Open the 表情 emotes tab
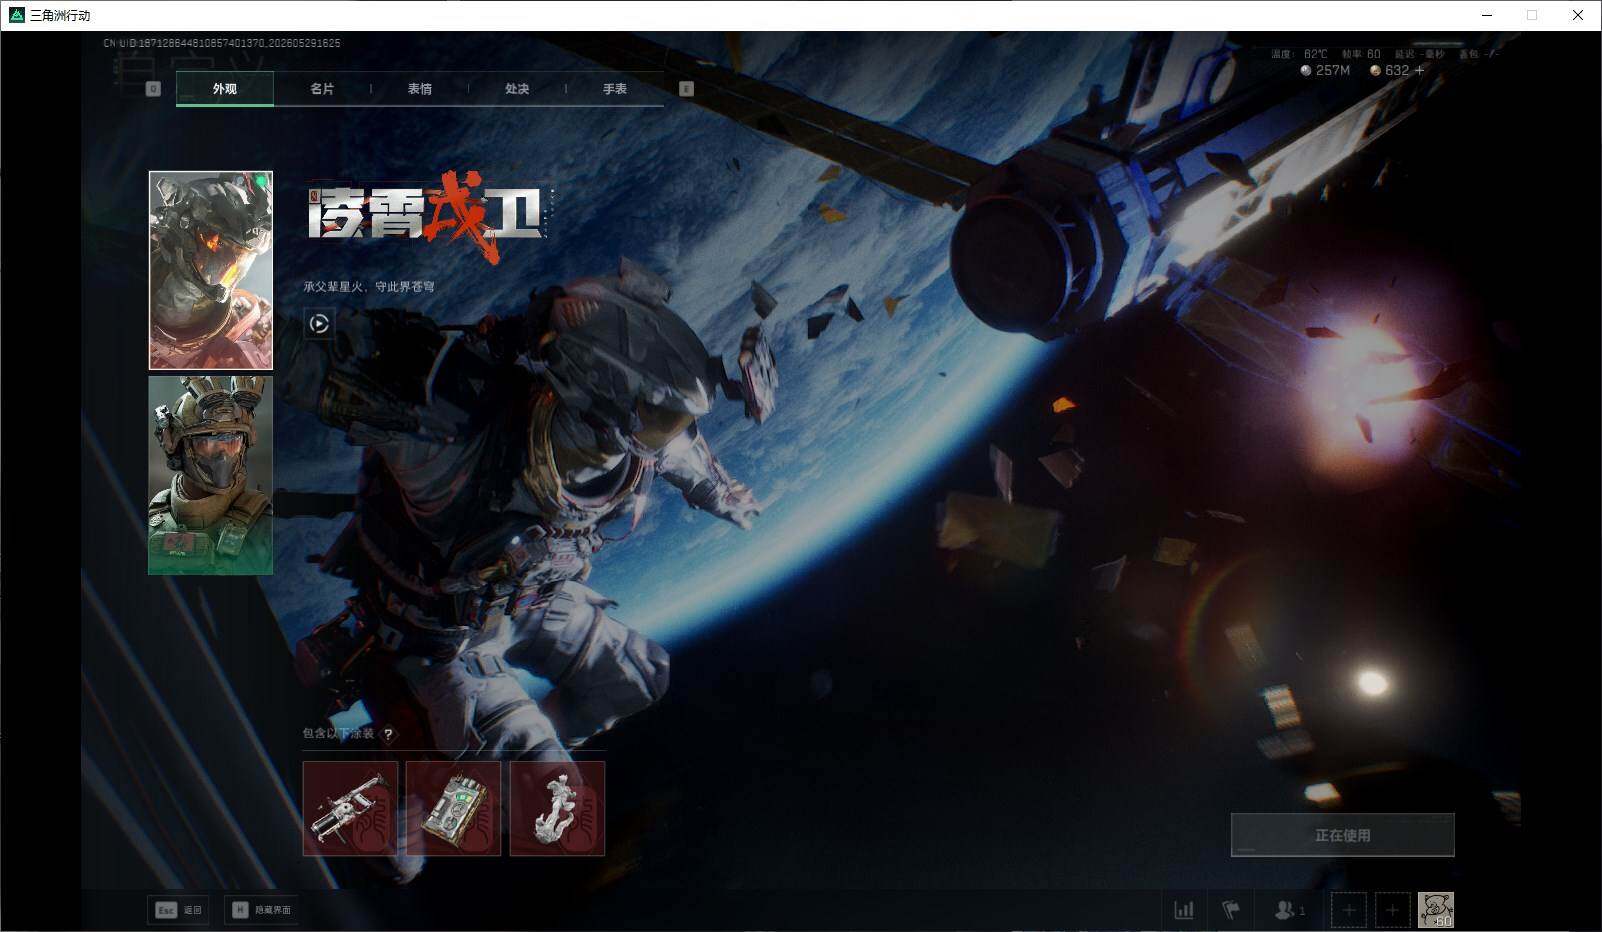The width and height of the screenshot is (1602, 932). point(420,89)
